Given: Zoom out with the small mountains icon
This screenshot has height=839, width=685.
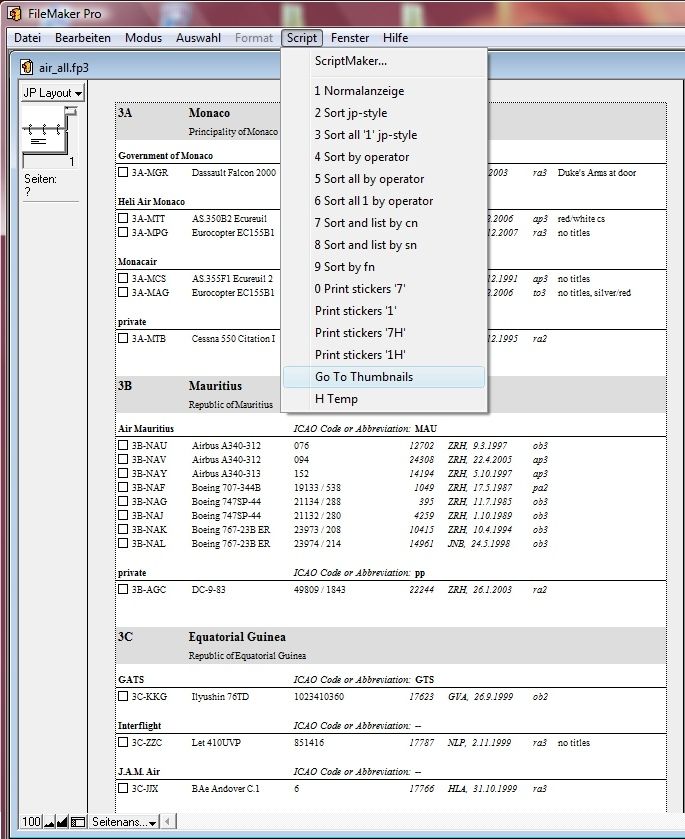Looking at the screenshot, I should [x=49, y=822].
